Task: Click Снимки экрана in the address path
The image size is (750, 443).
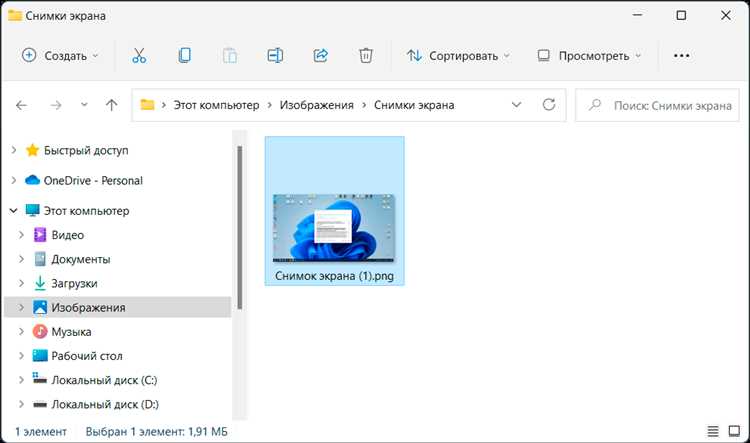Action: (414, 105)
